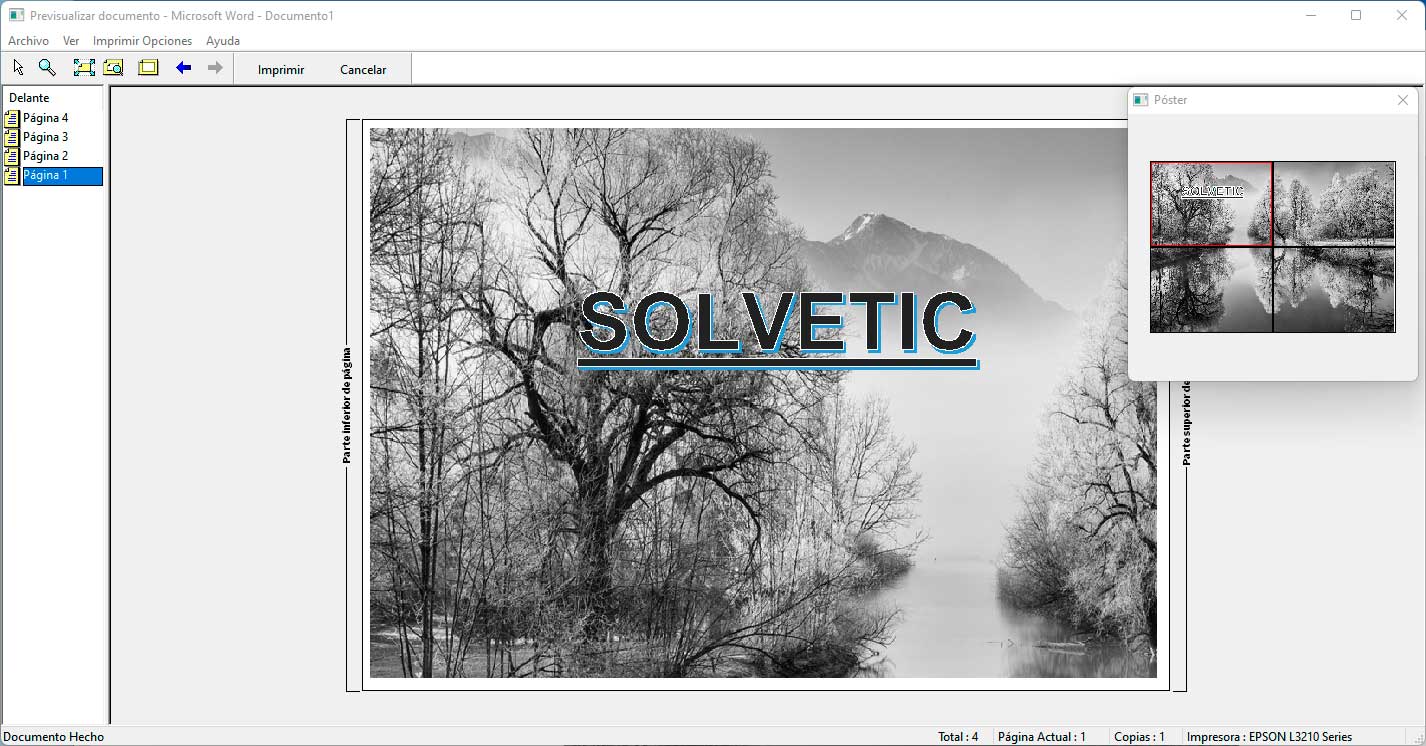Click the fit-to-page icon with corner arrows
The height and width of the screenshot is (746, 1426).
[x=84, y=68]
